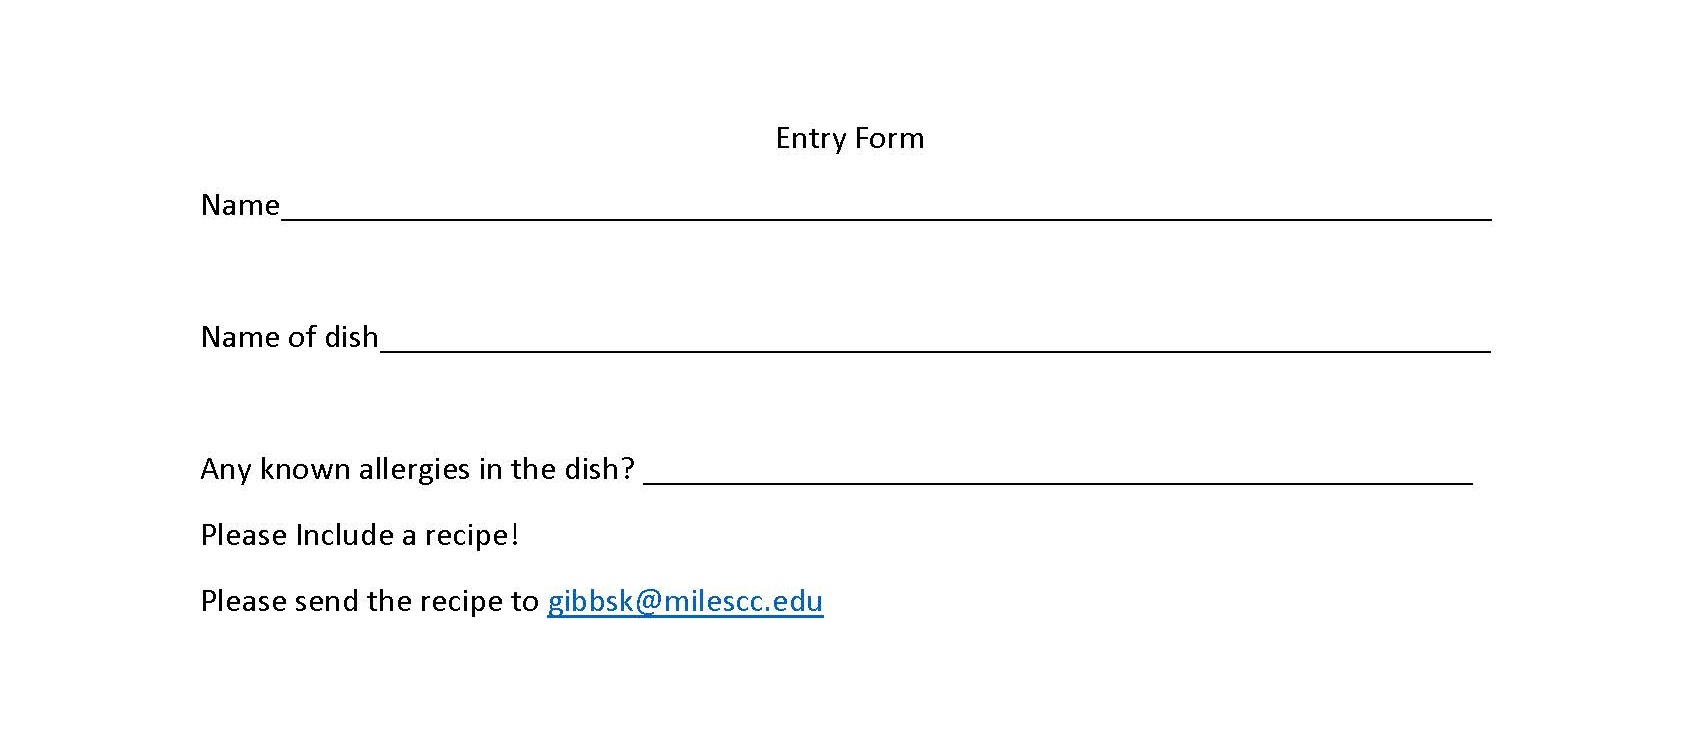Screen dimensions: 1700x749
Task: Click the blank line after Name
Action: [x=885, y=212]
